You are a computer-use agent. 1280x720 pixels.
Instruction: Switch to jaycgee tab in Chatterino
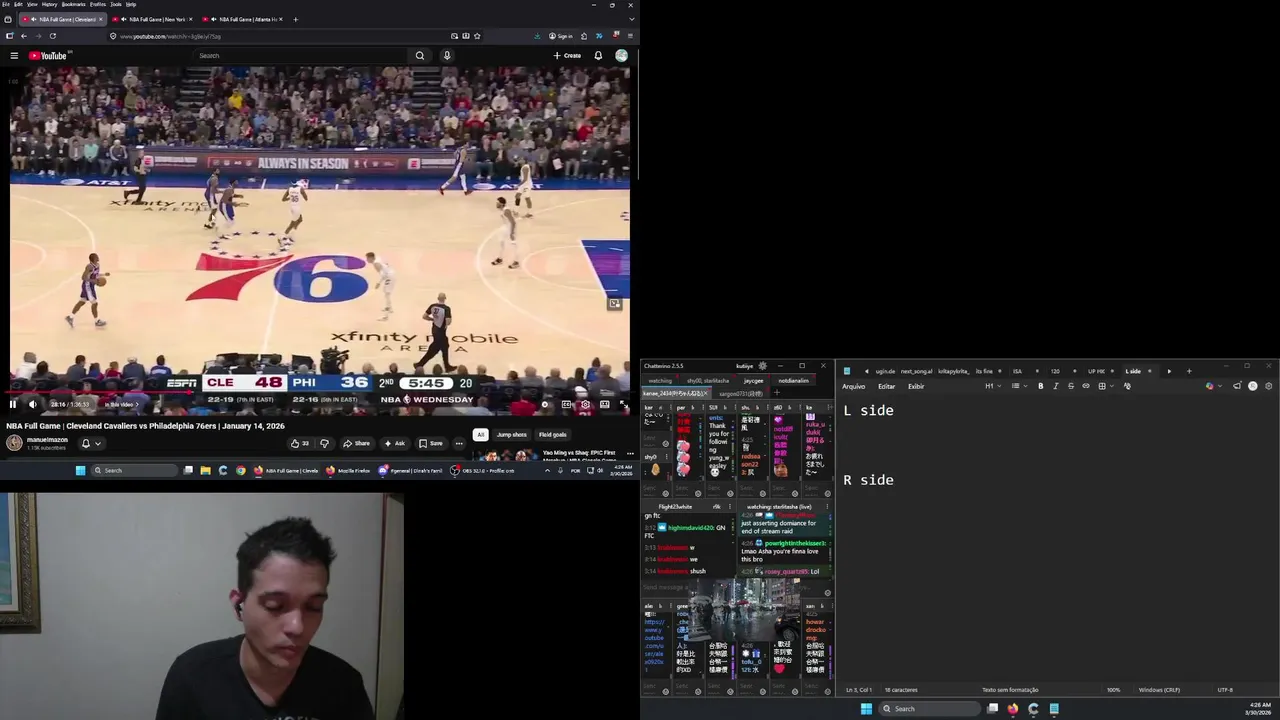click(753, 380)
